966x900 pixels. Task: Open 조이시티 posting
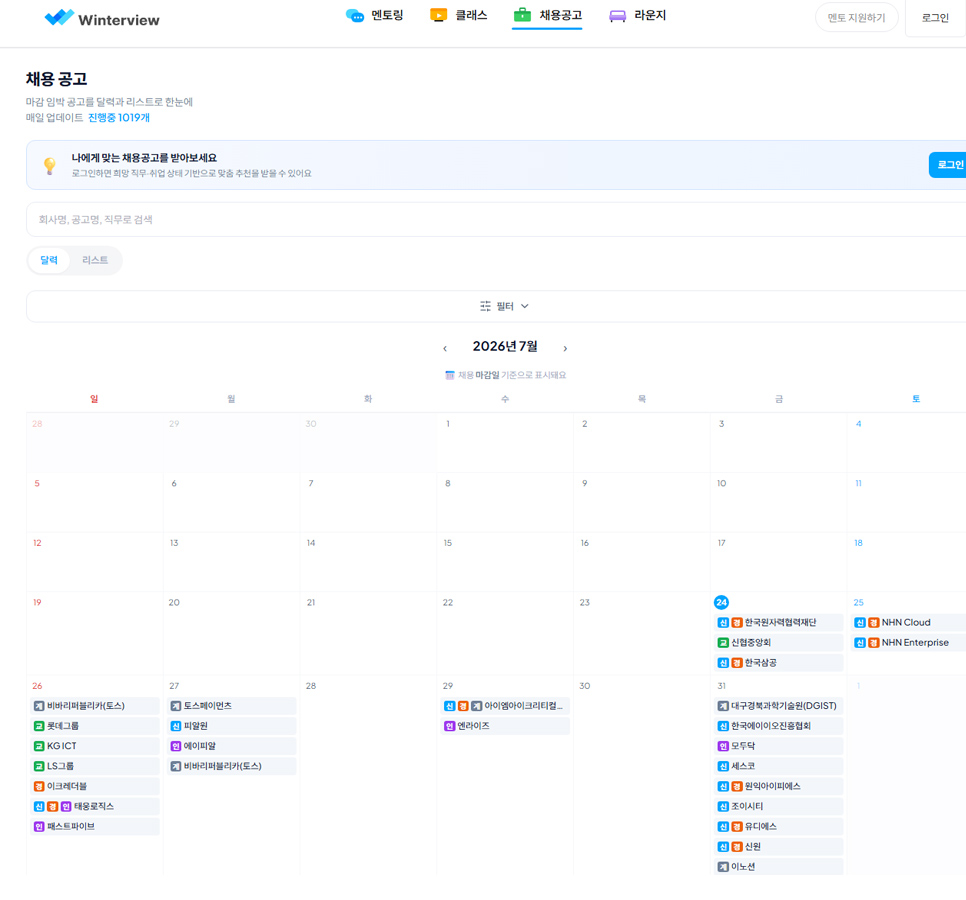click(x=778, y=806)
